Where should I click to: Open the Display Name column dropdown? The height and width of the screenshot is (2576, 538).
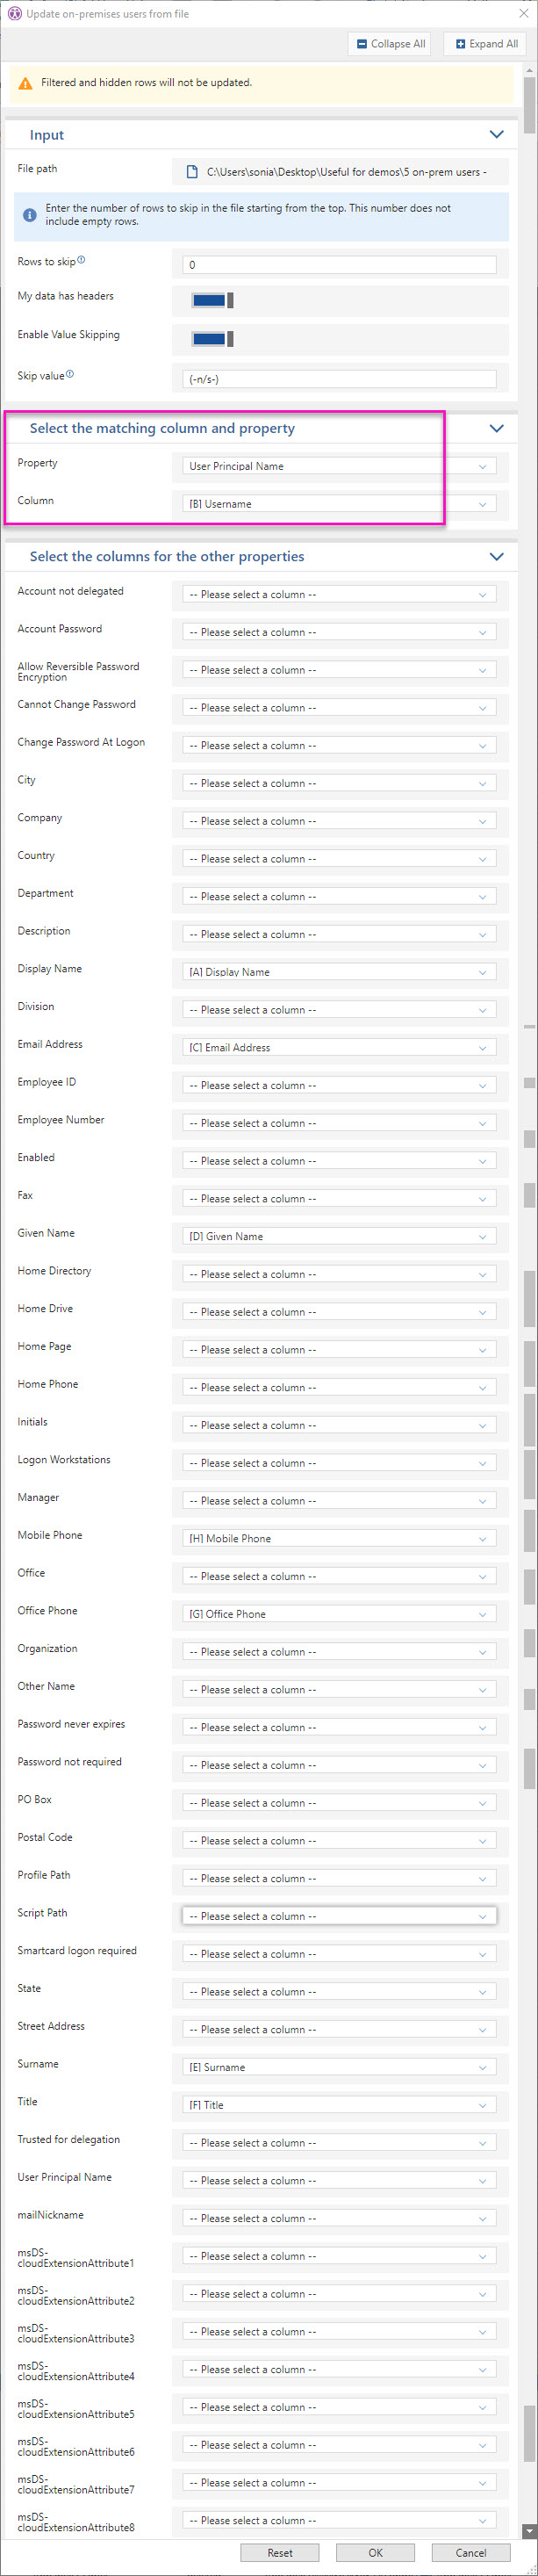pos(339,972)
